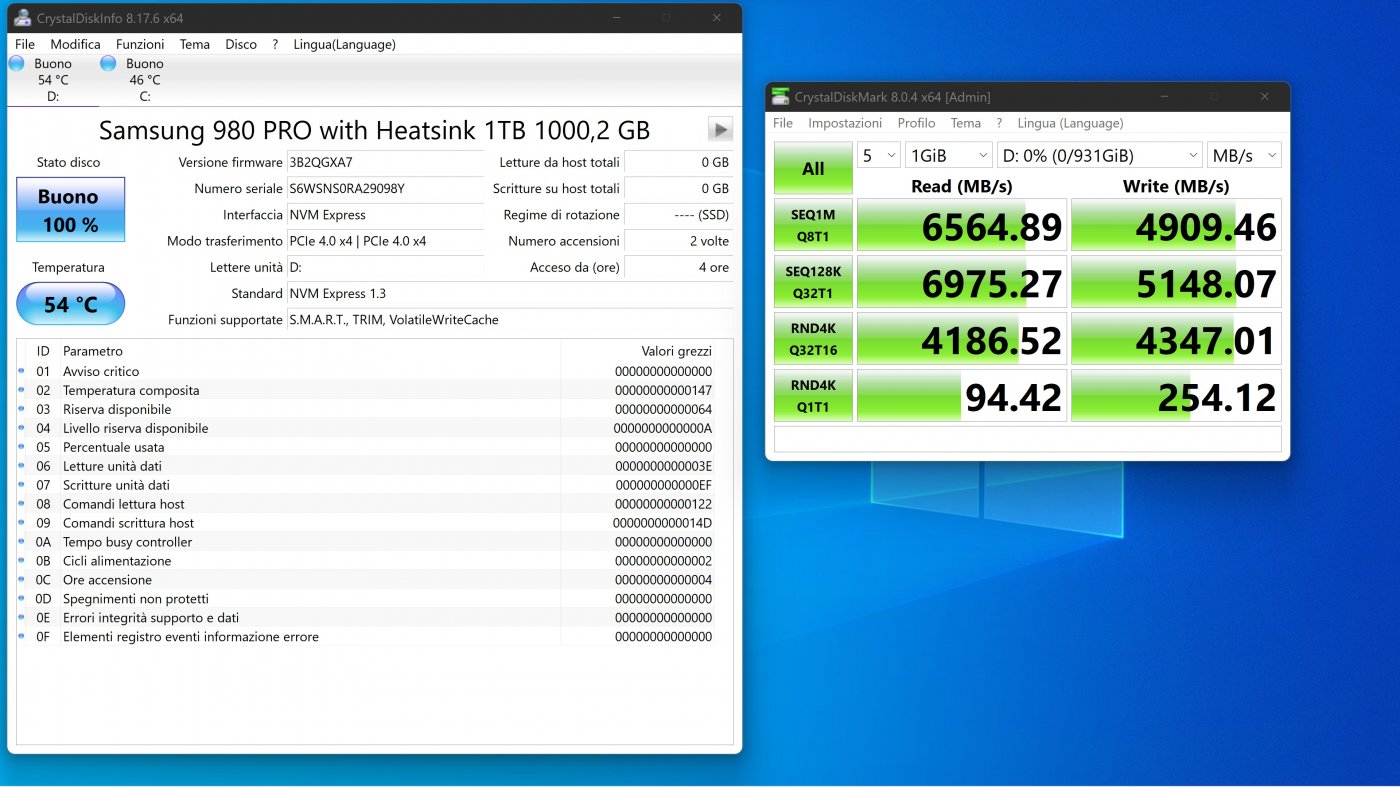This screenshot has height=787, width=1400.
Task: Change the MB/s unit dropdown
Action: point(1244,155)
